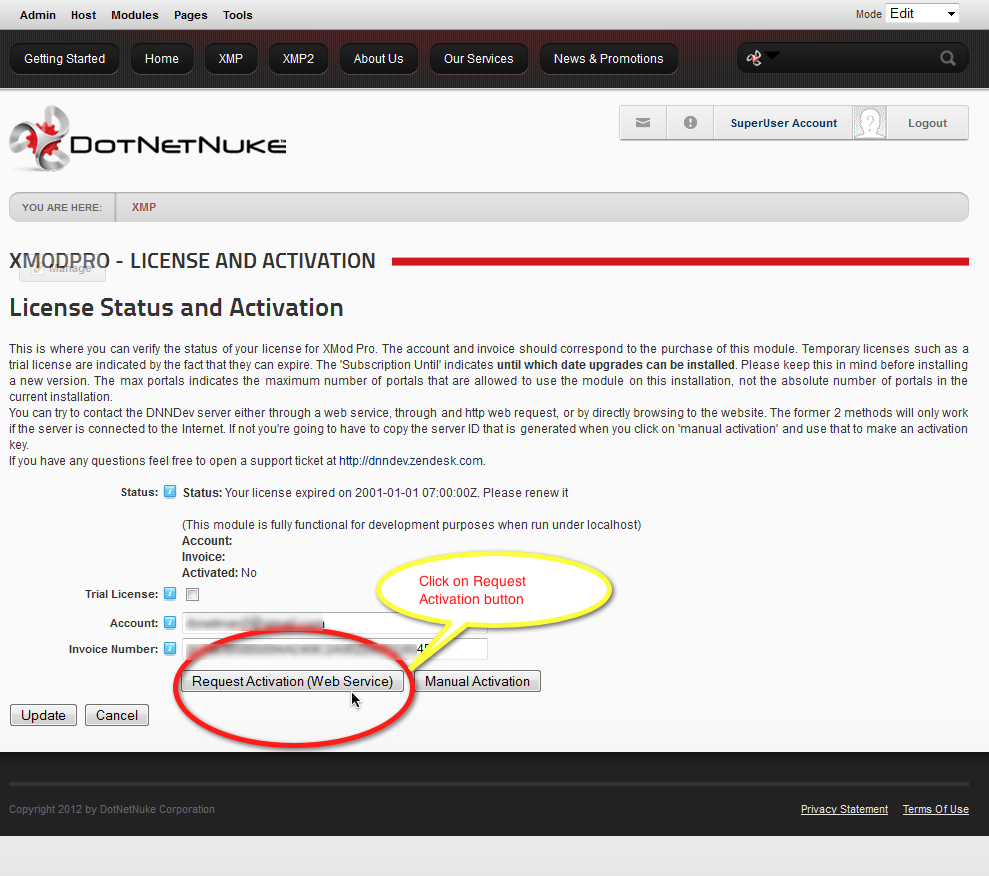Image resolution: width=989 pixels, height=876 pixels.
Task: Tick the Trial License checkbox
Action: pos(192,594)
